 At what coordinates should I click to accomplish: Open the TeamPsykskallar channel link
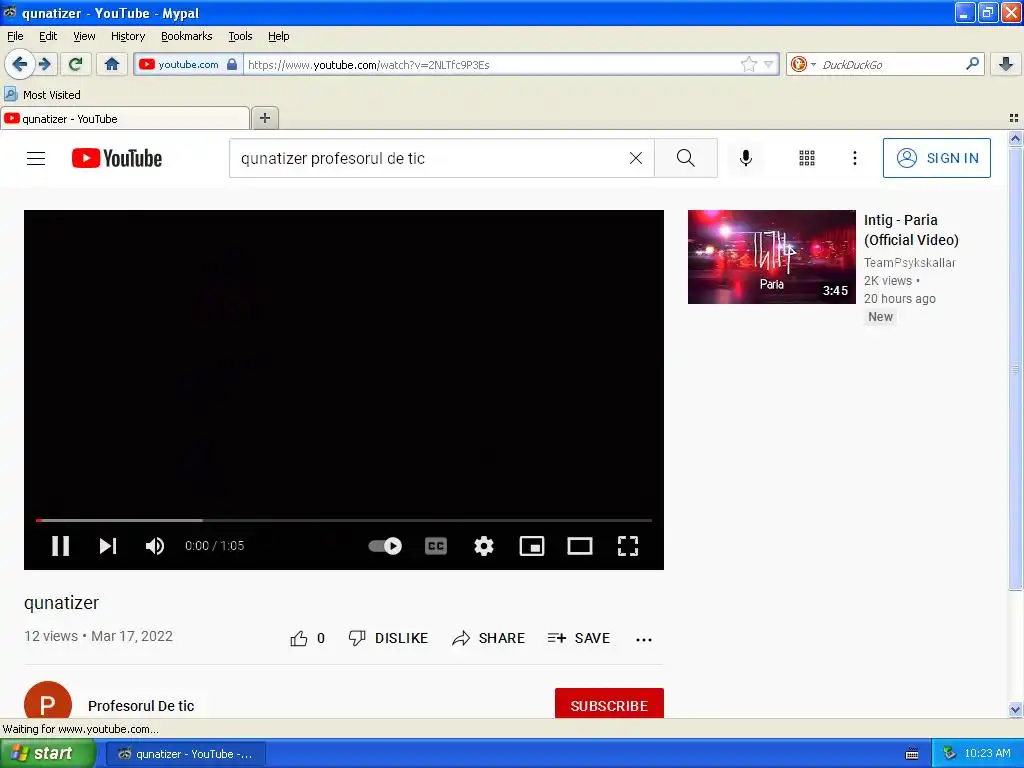(x=909, y=263)
